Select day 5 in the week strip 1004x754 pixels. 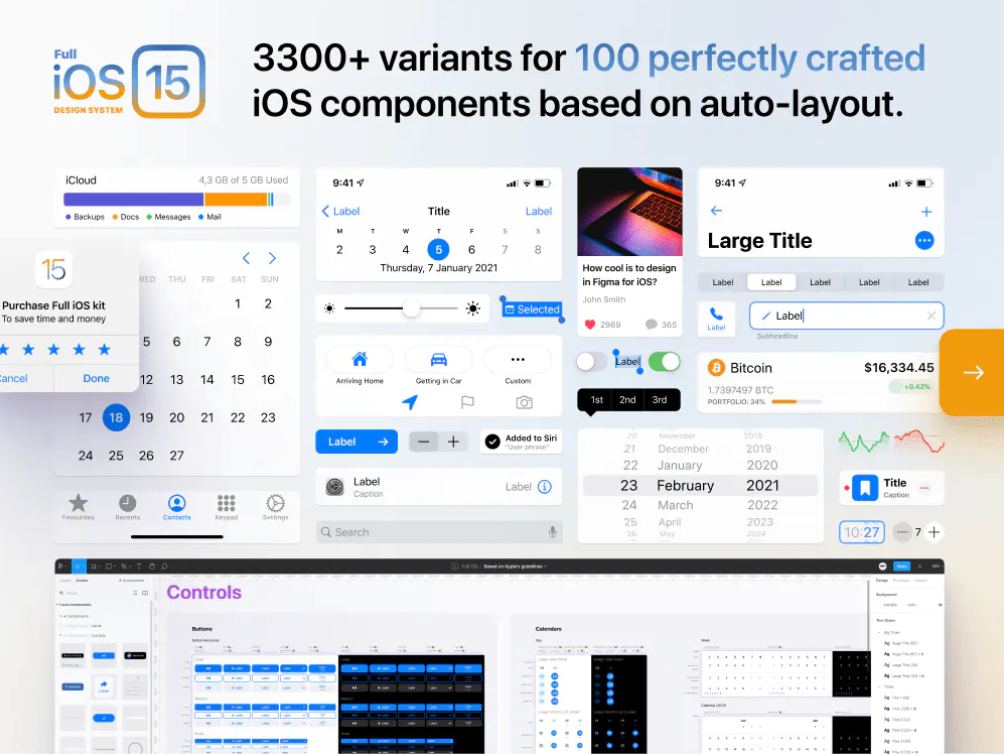pyautogui.click(x=439, y=249)
